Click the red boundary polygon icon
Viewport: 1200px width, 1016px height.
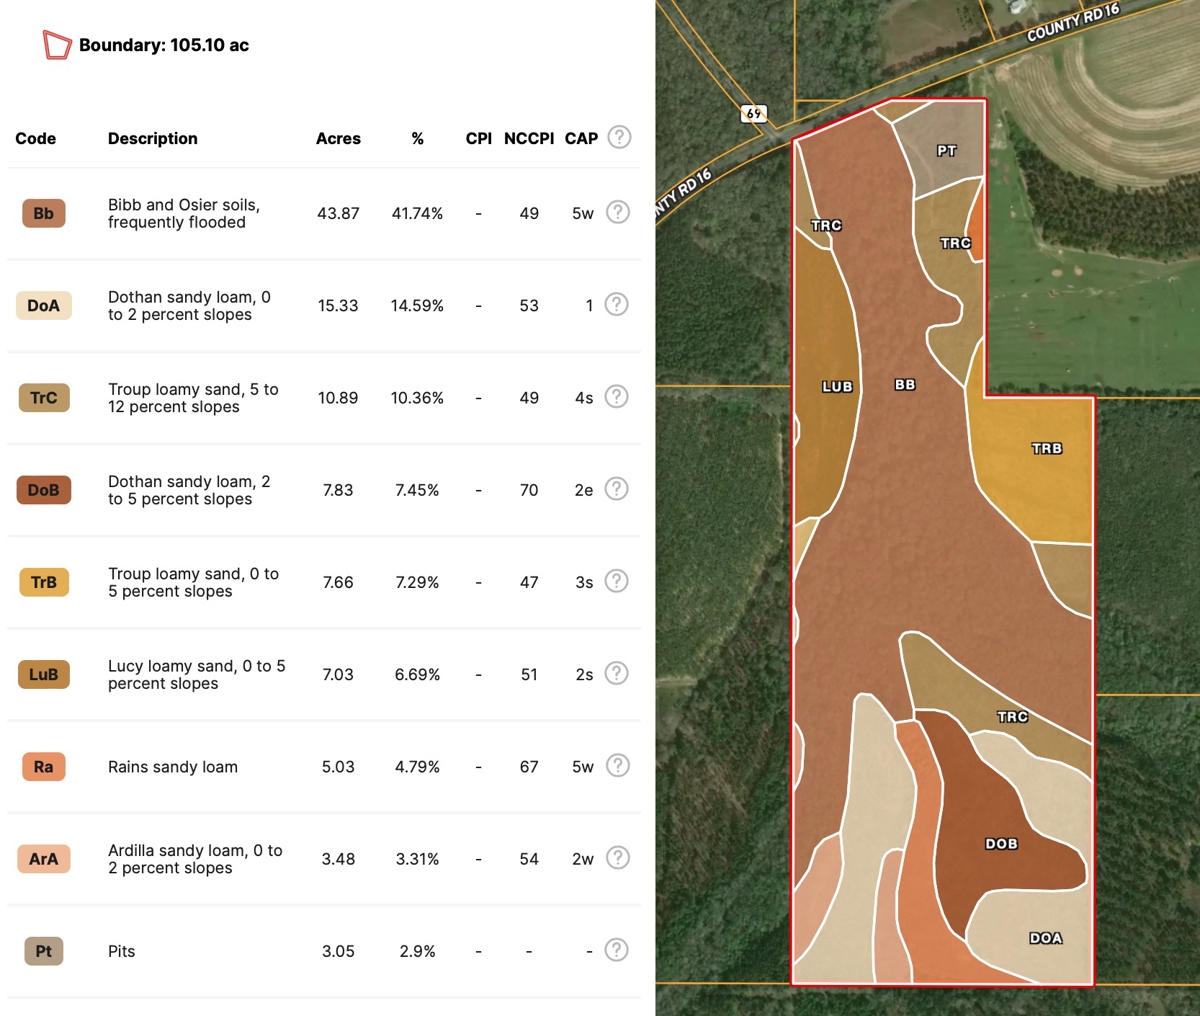coord(56,45)
